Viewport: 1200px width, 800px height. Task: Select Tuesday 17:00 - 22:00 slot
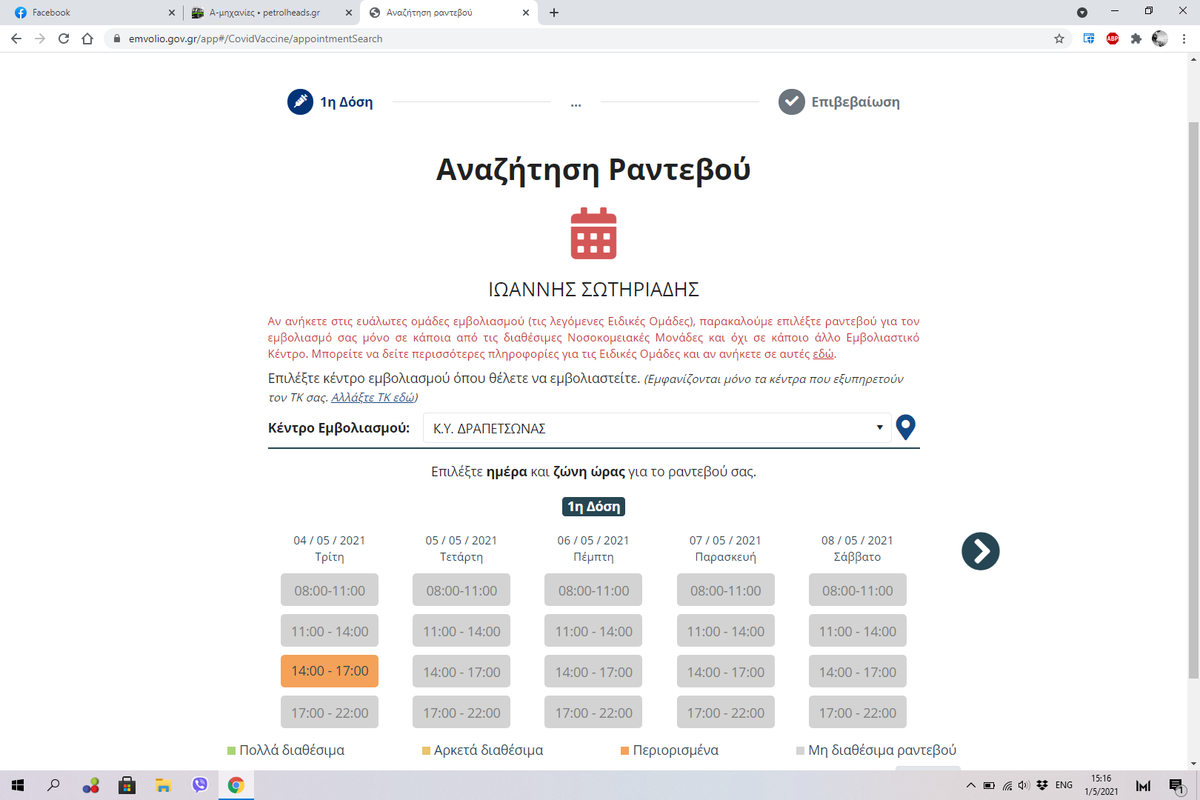(330, 712)
